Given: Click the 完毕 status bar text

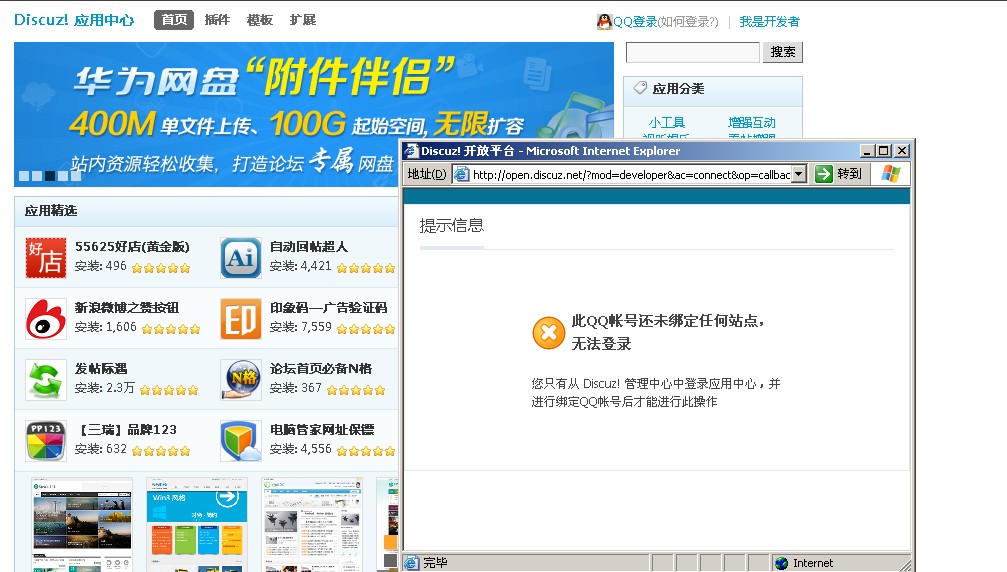Looking at the screenshot, I should (x=435, y=563).
